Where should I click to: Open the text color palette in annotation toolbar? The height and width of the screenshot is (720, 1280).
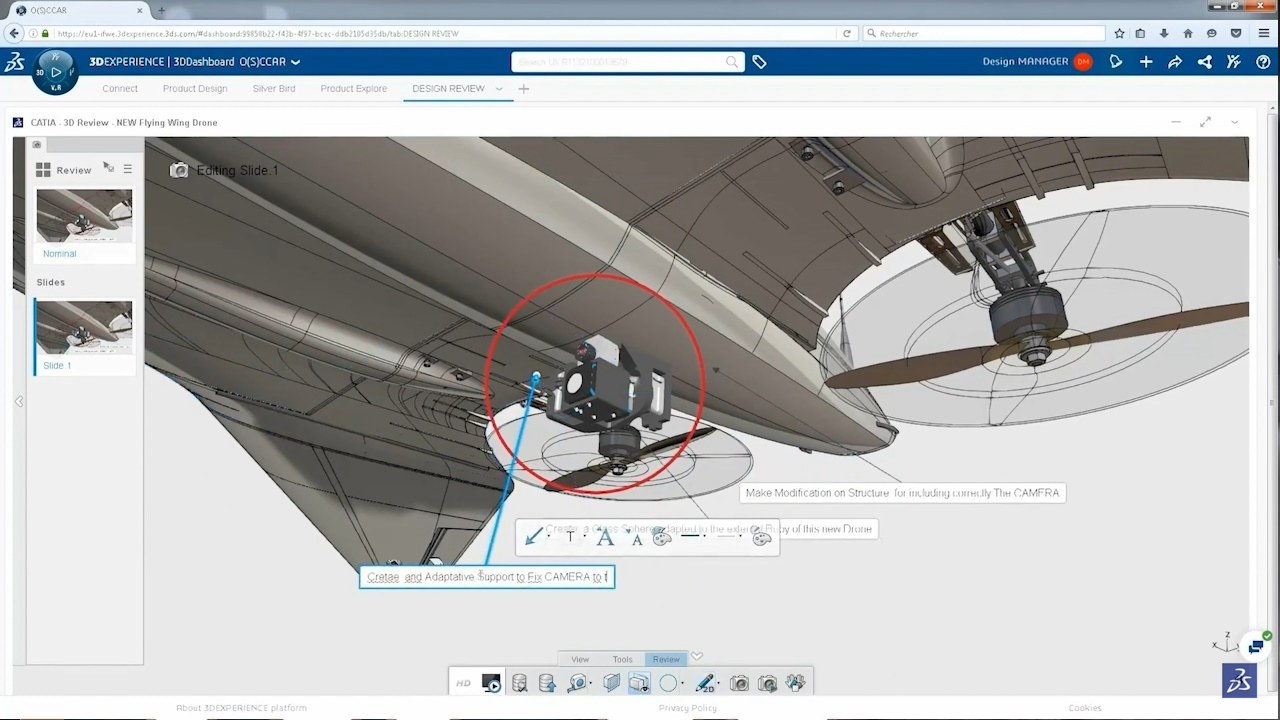661,538
